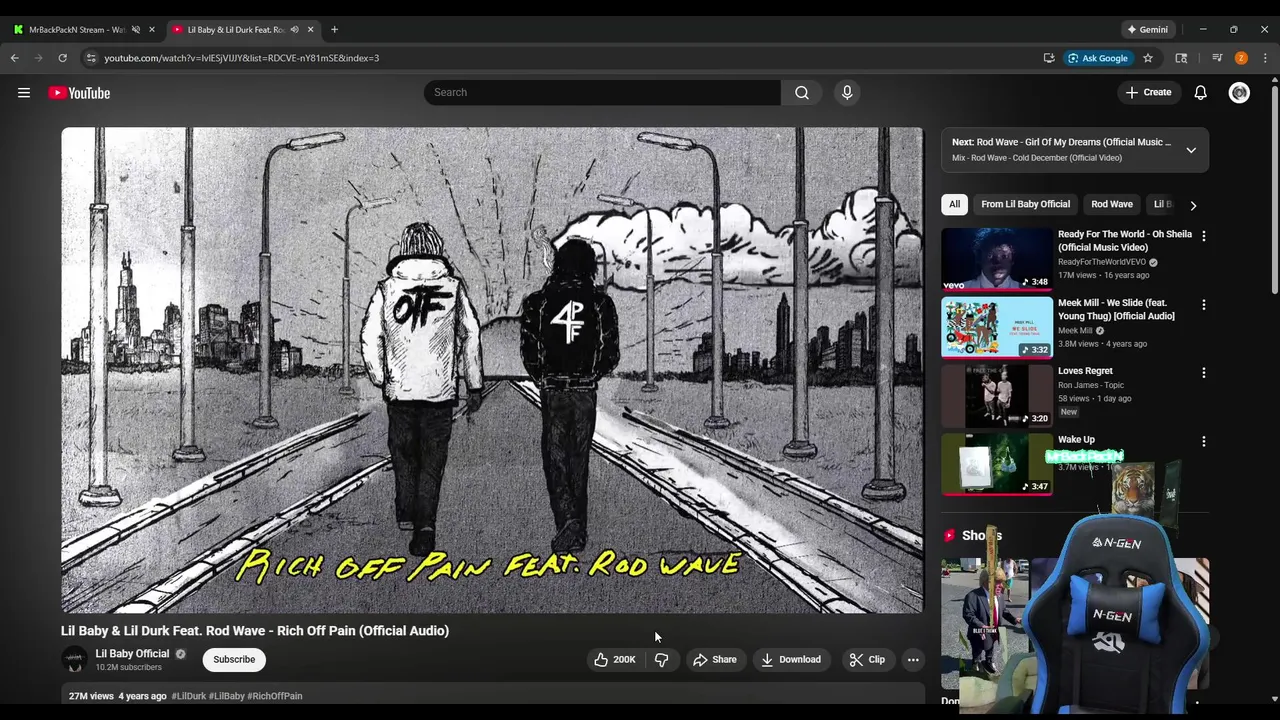The width and height of the screenshot is (1280, 720).
Task: Open Meek Mill We Slide thumbnail
Action: 997,327
